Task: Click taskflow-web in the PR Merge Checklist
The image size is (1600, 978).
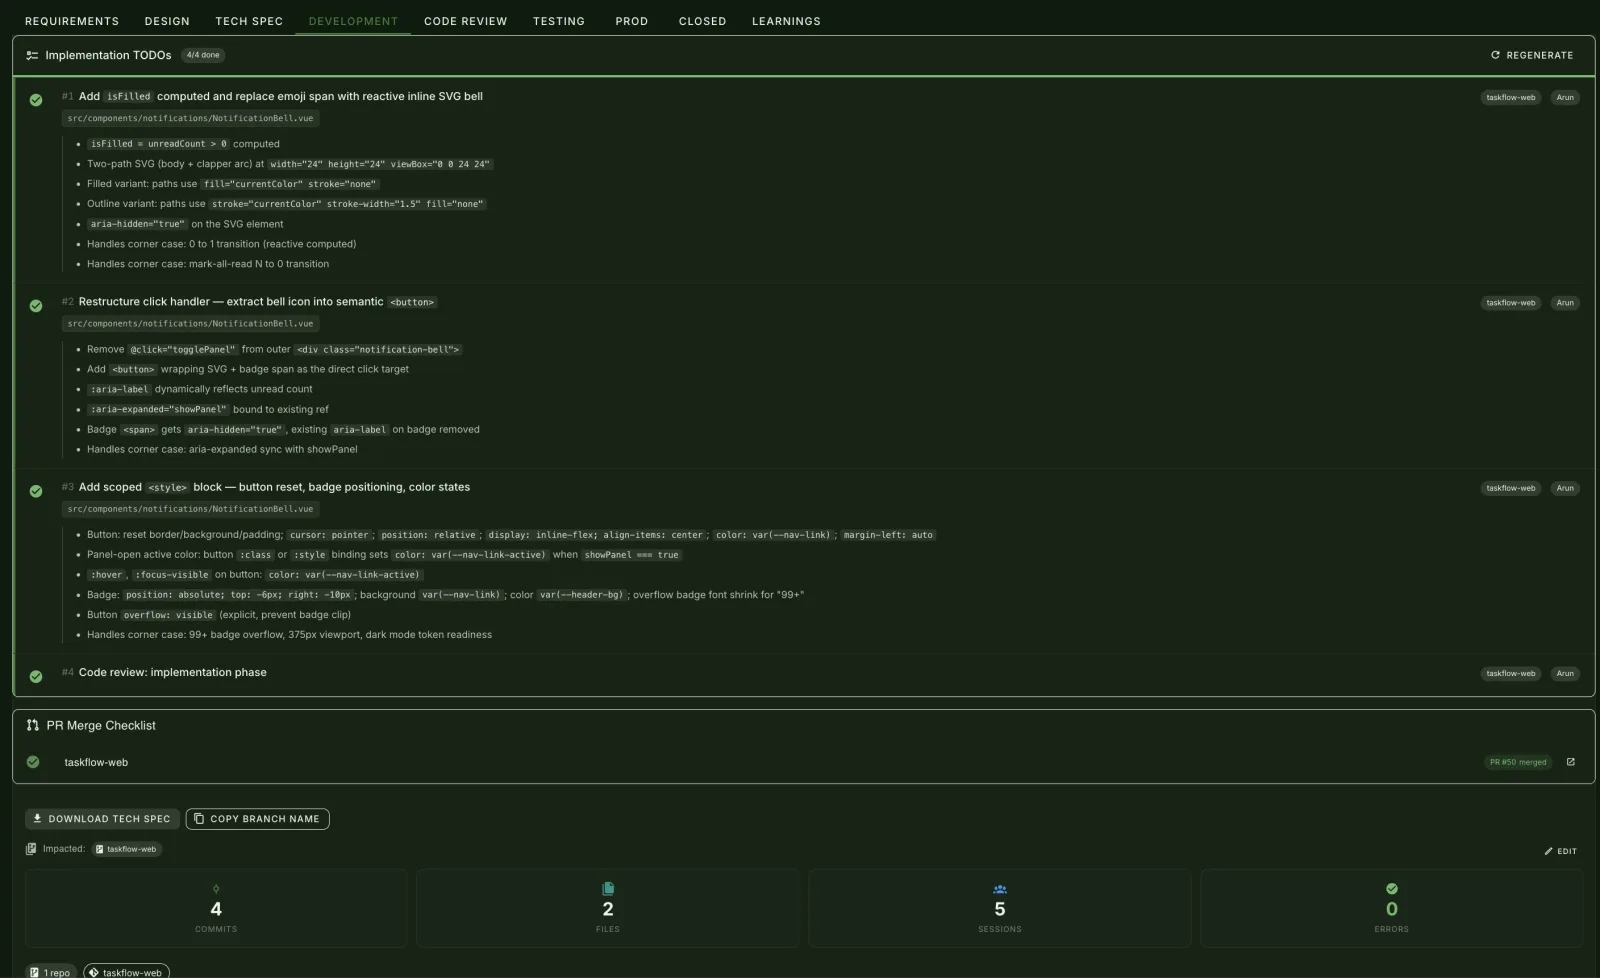Action: 96,762
